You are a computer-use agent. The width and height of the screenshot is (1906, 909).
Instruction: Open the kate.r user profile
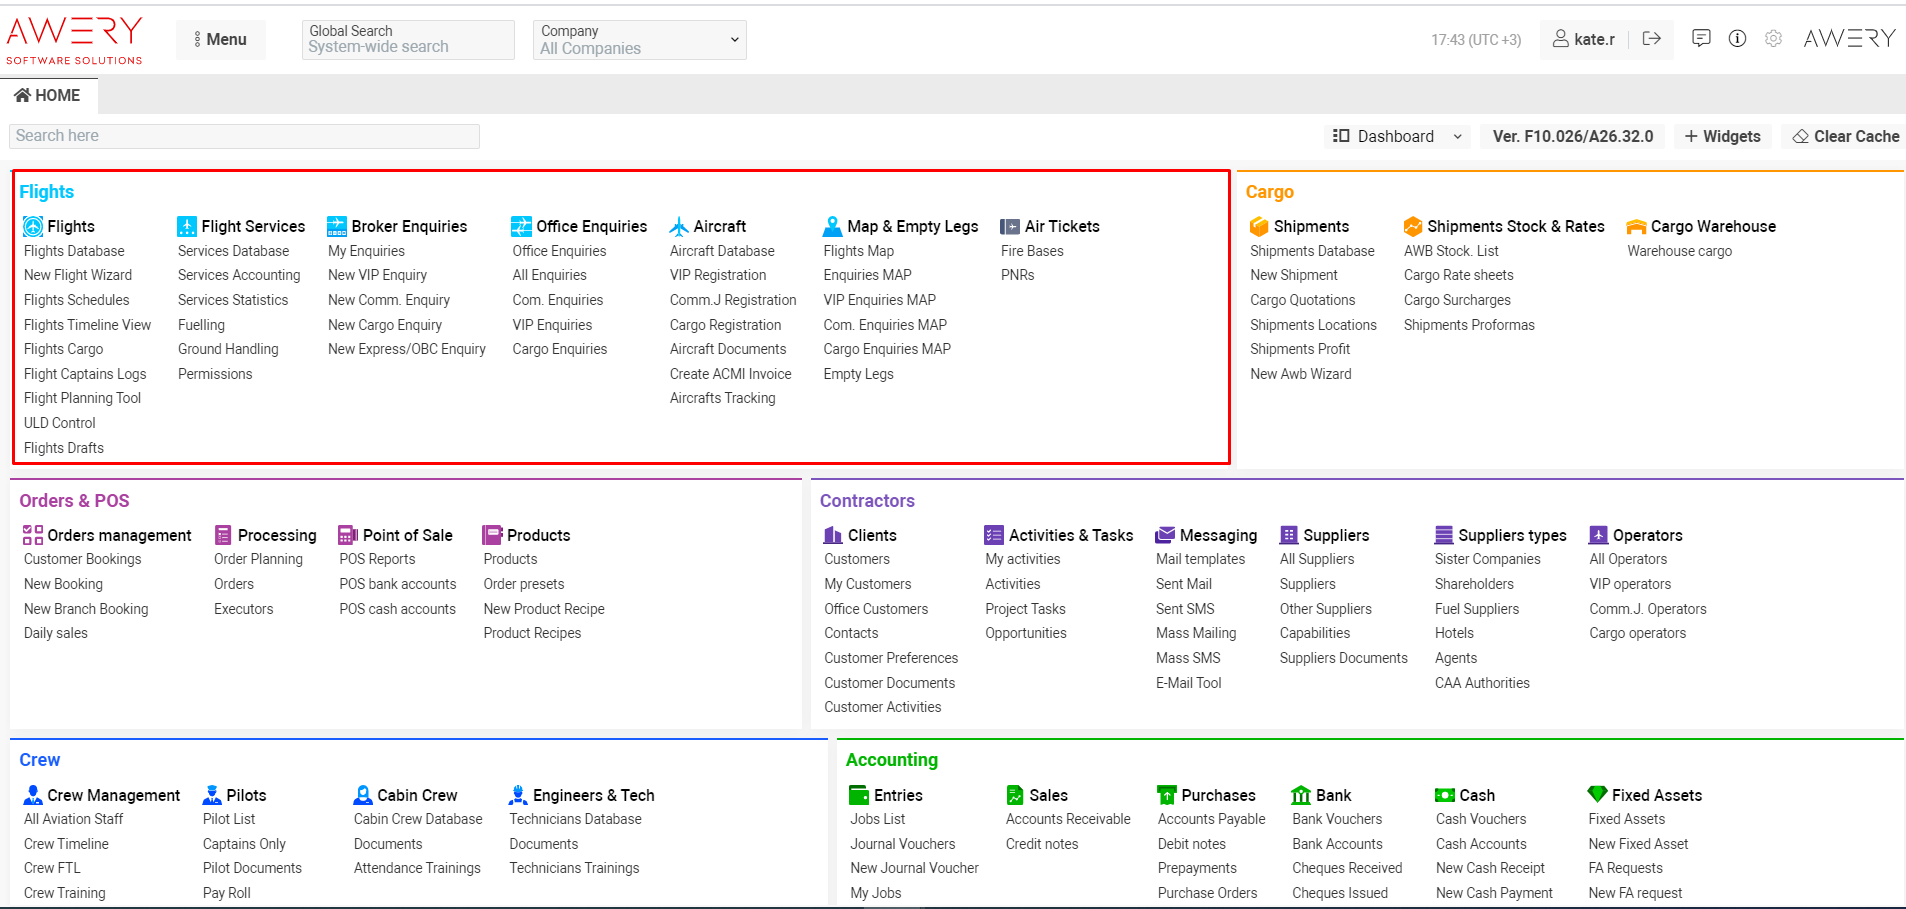(x=1584, y=39)
